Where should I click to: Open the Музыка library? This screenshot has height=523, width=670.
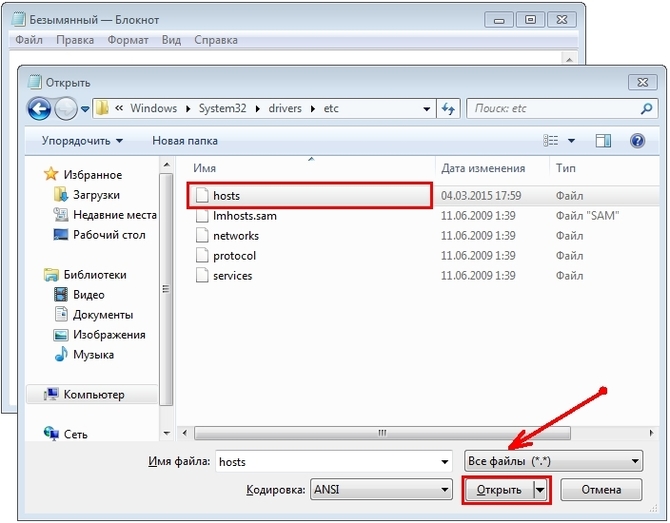click(x=92, y=355)
